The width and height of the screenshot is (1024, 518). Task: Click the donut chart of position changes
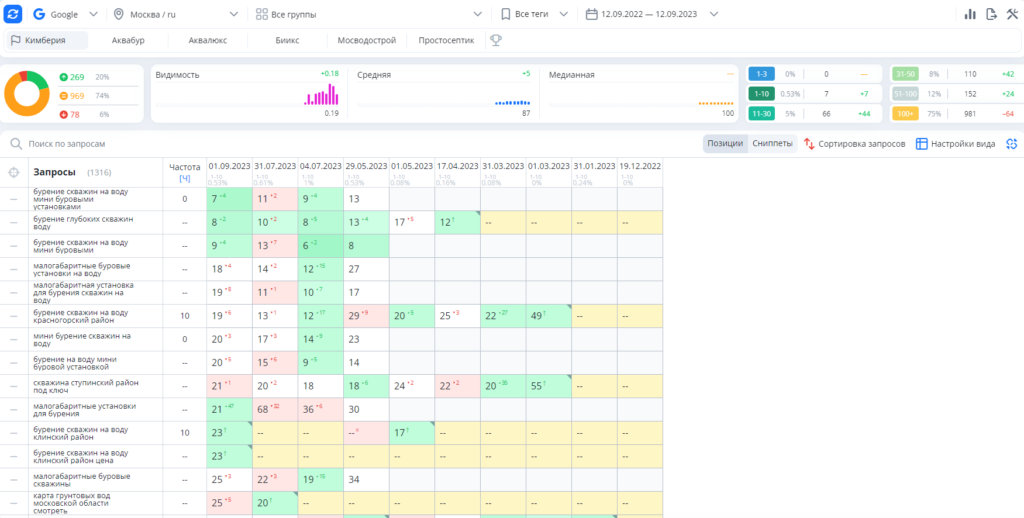pos(27,93)
